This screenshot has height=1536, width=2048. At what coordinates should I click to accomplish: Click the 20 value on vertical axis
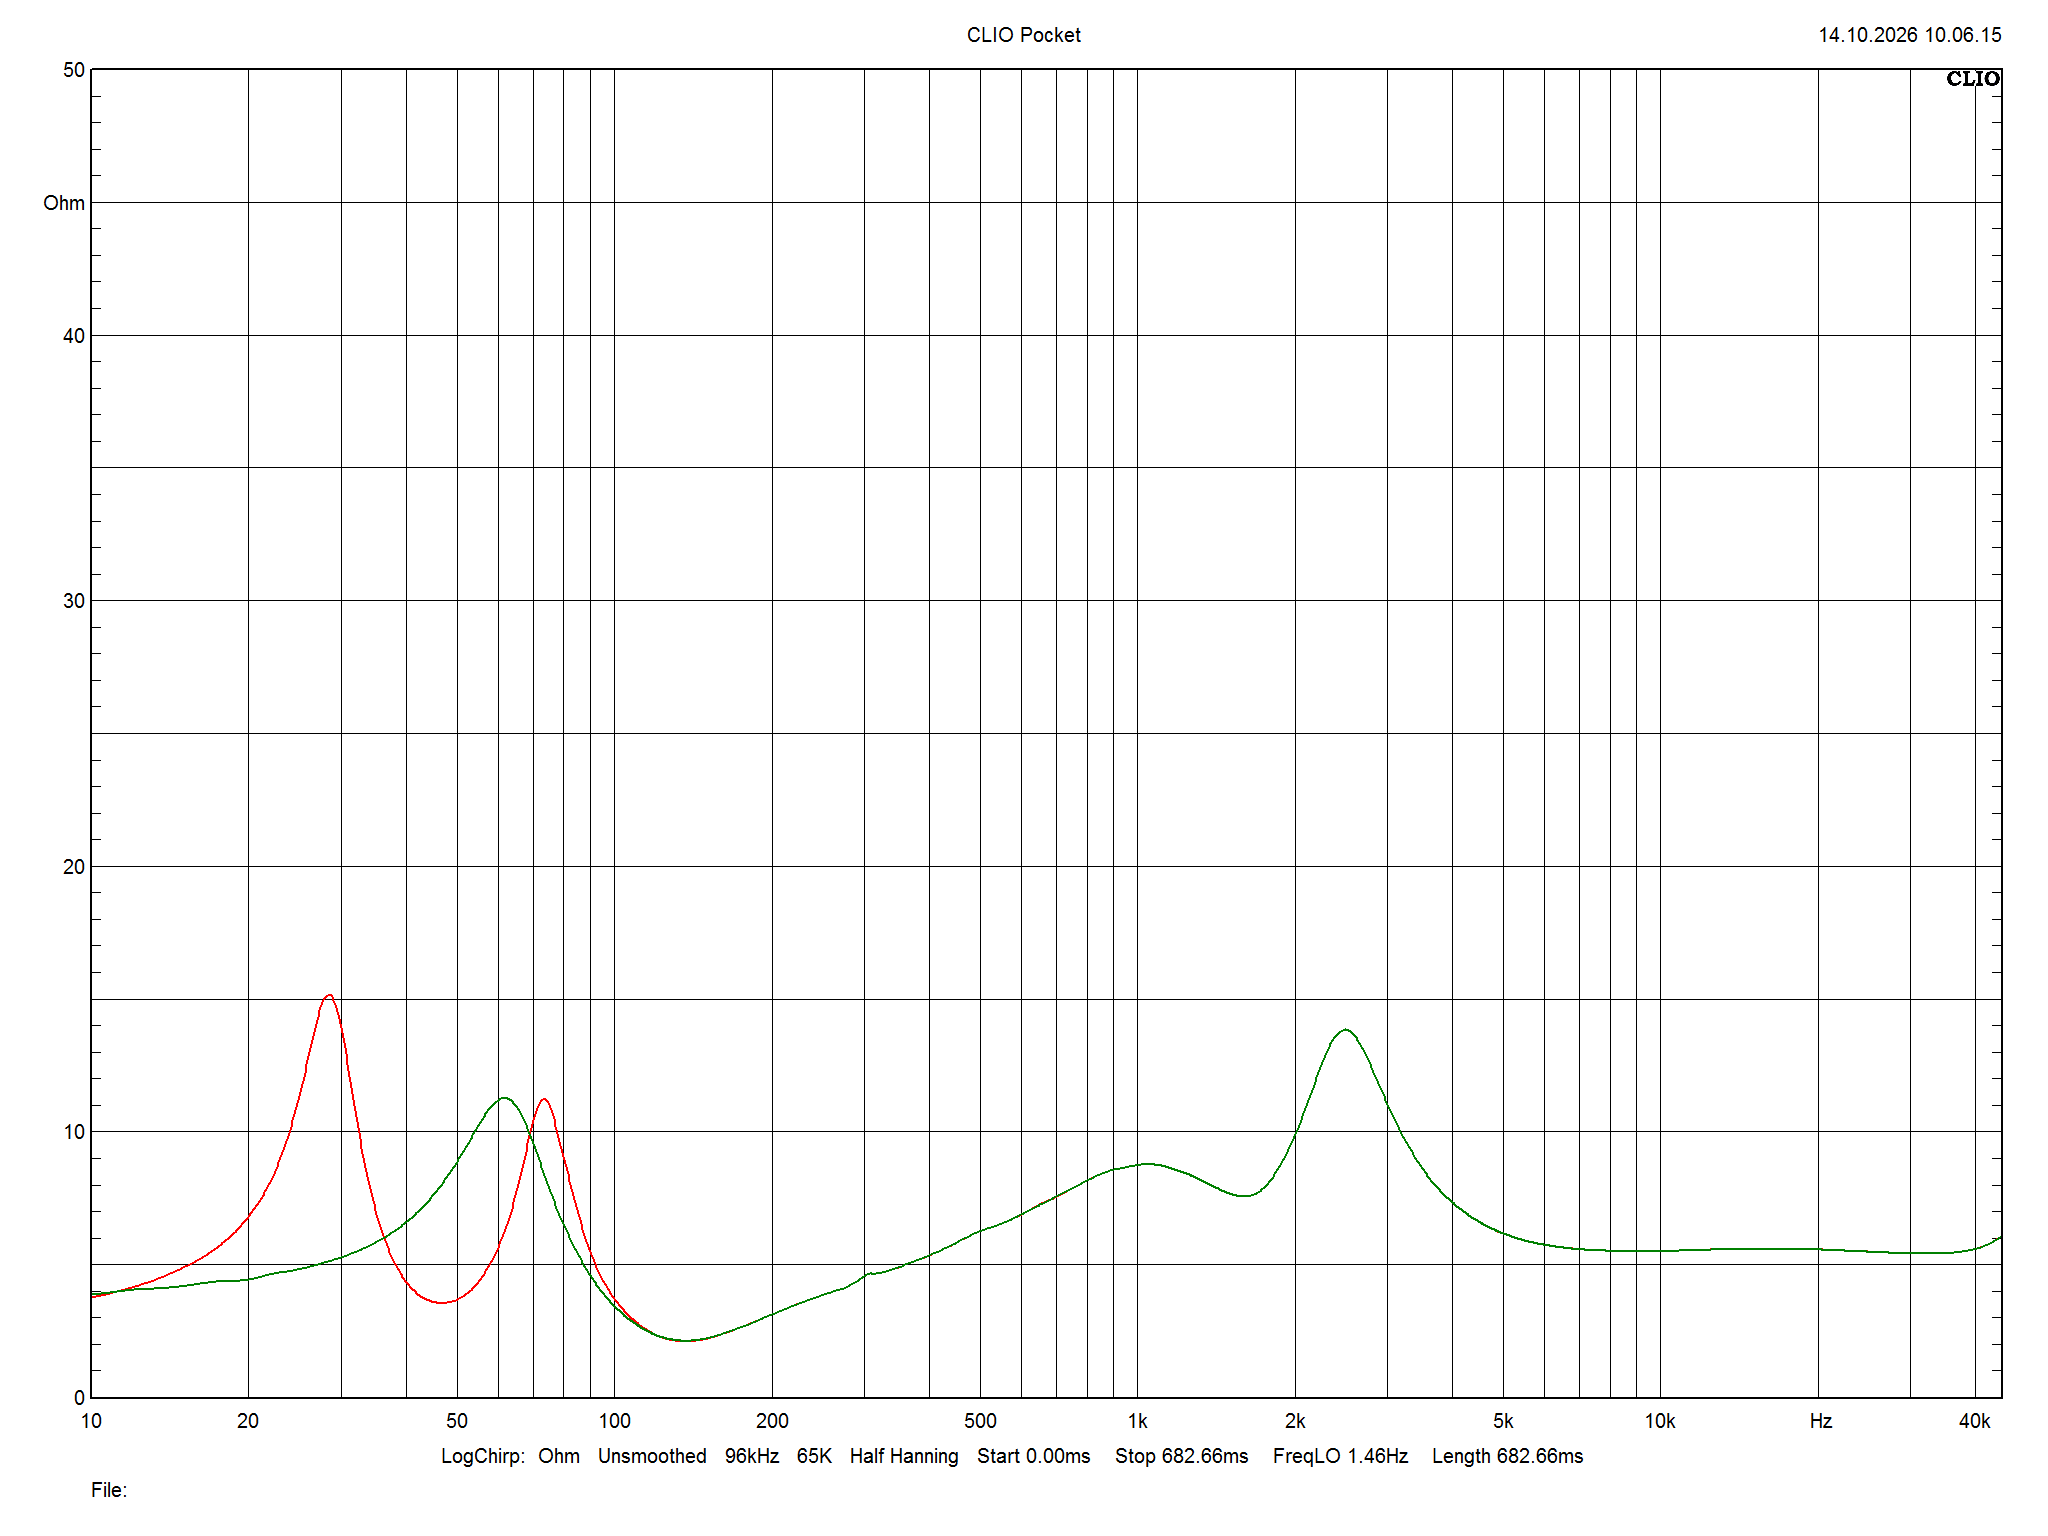(74, 867)
